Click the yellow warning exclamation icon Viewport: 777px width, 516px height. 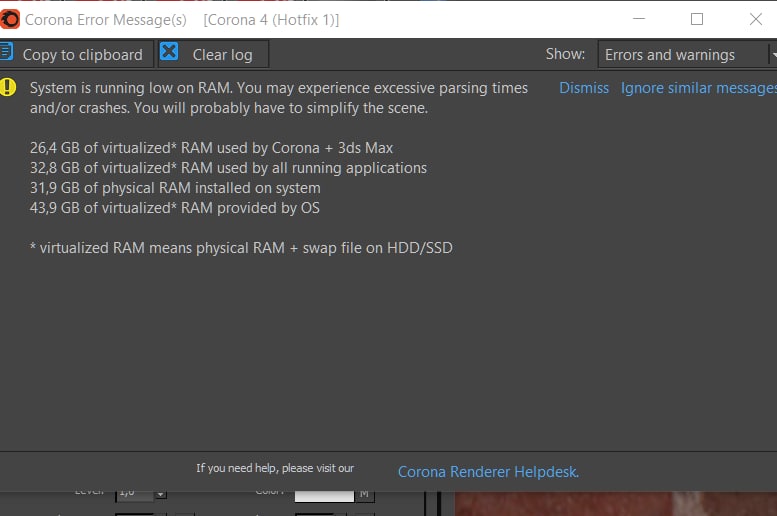tap(8, 87)
